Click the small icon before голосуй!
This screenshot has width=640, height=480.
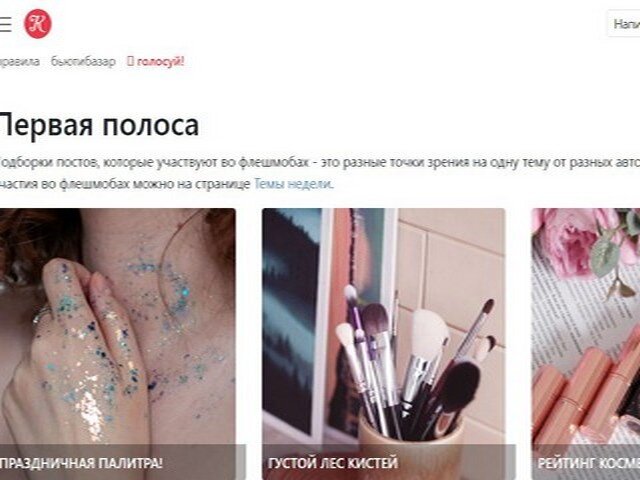[x=130, y=62]
